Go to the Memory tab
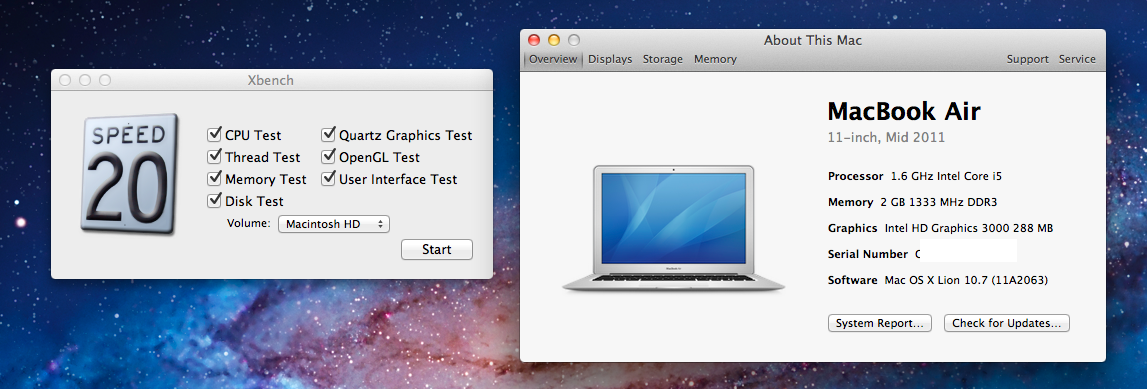The width and height of the screenshot is (1147, 389). pos(715,59)
